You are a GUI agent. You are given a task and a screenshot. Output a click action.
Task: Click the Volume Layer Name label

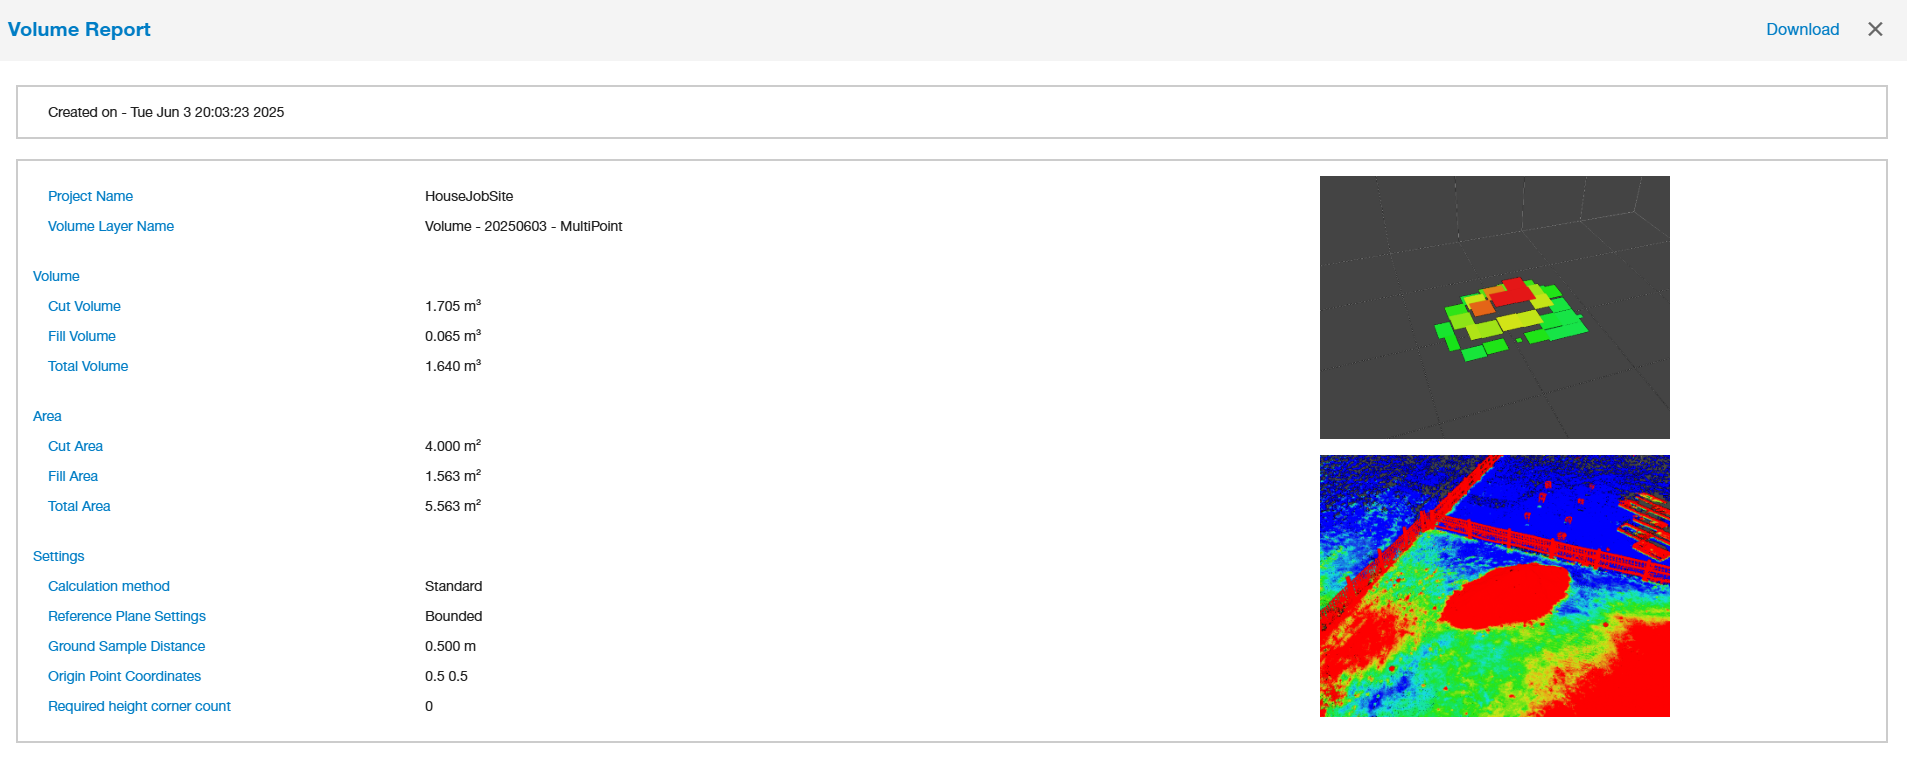[111, 226]
